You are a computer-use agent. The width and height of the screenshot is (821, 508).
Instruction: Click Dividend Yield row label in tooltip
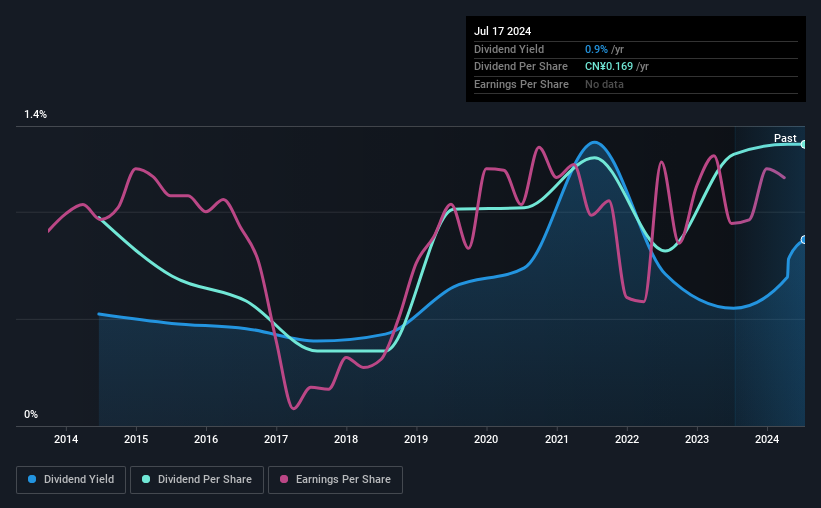click(x=509, y=49)
